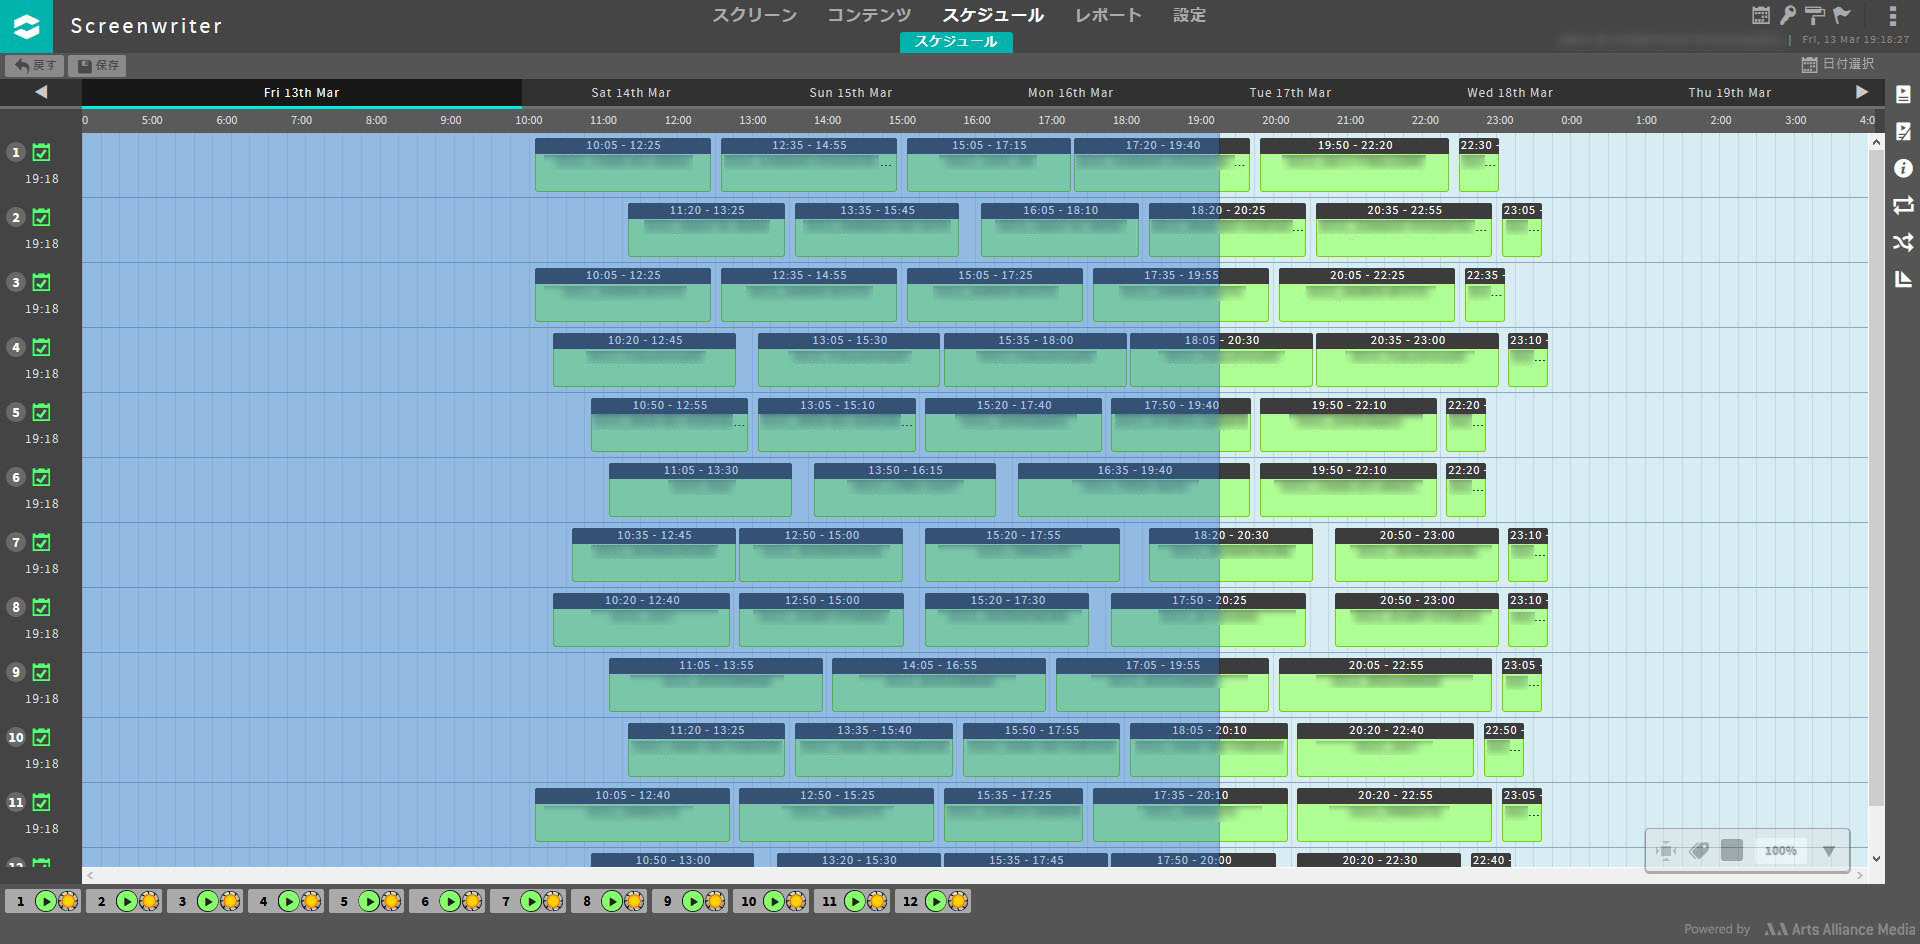1920x944 pixels.
Task: Select the 19:50 - 22:20 show on screen 1
Action: [x=1354, y=165]
